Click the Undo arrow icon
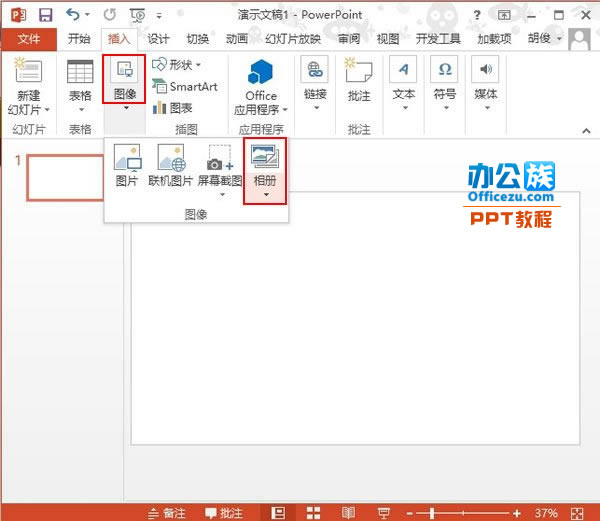Viewport: 600px width, 521px height. (73, 15)
